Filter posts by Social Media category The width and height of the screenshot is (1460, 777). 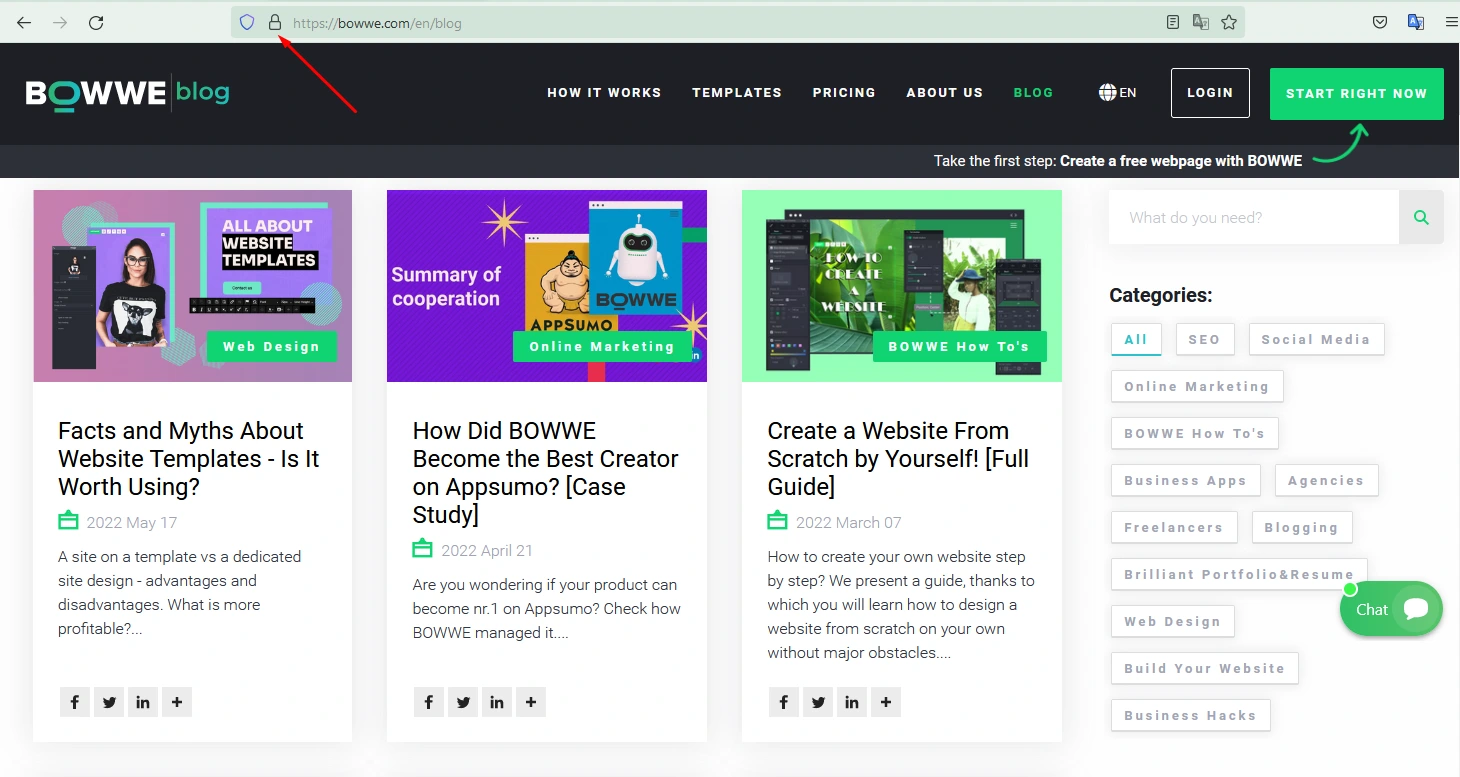[1316, 339]
